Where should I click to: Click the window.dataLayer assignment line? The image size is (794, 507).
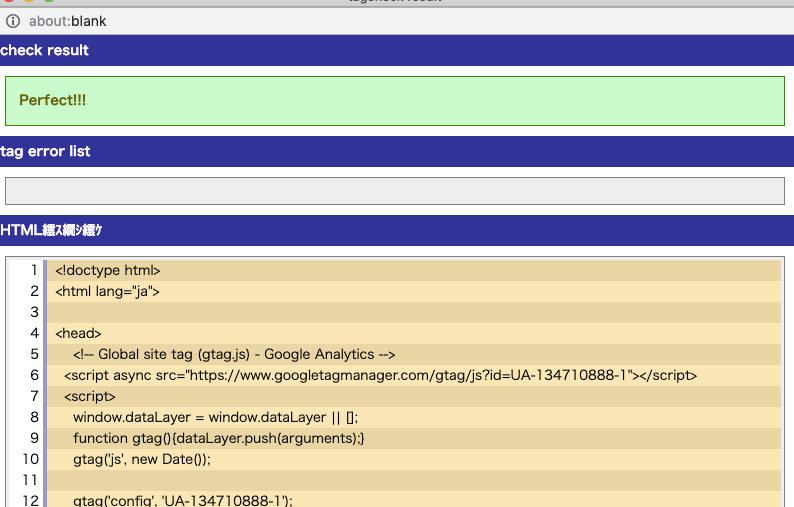coord(215,417)
